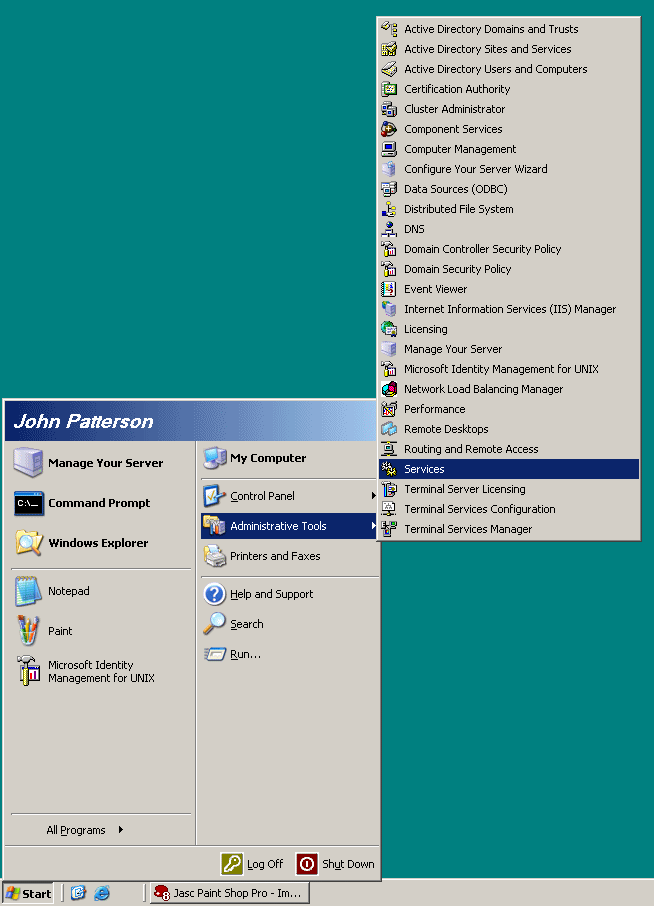Viewport: 654px width, 906px height.
Task: Click the Paint program icon
Action: coord(29,631)
